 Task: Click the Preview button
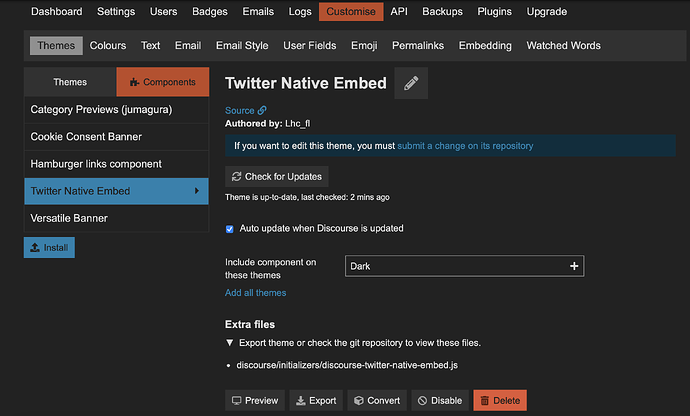click(255, 401)
